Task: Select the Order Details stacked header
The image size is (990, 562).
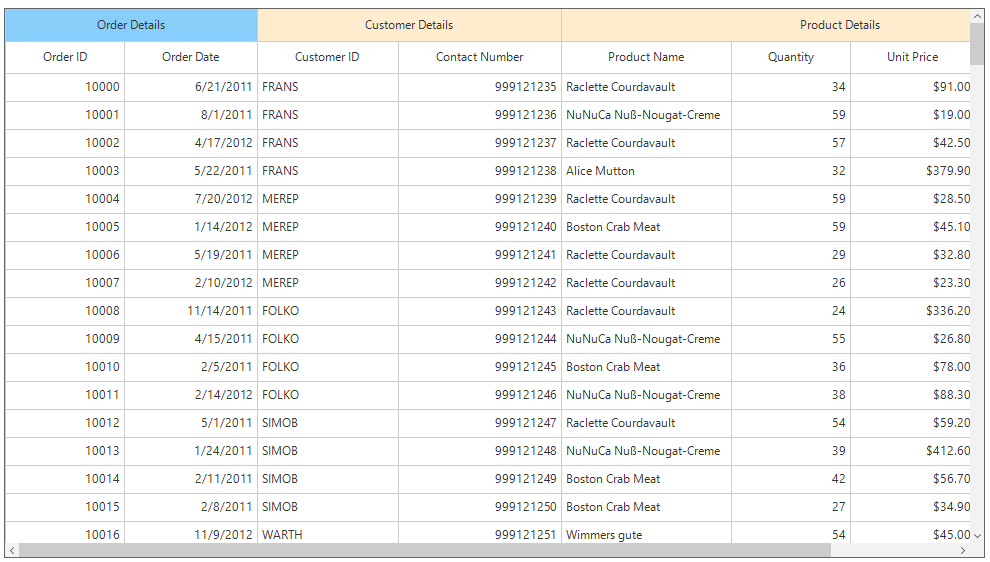Action: tap(131, 25)
